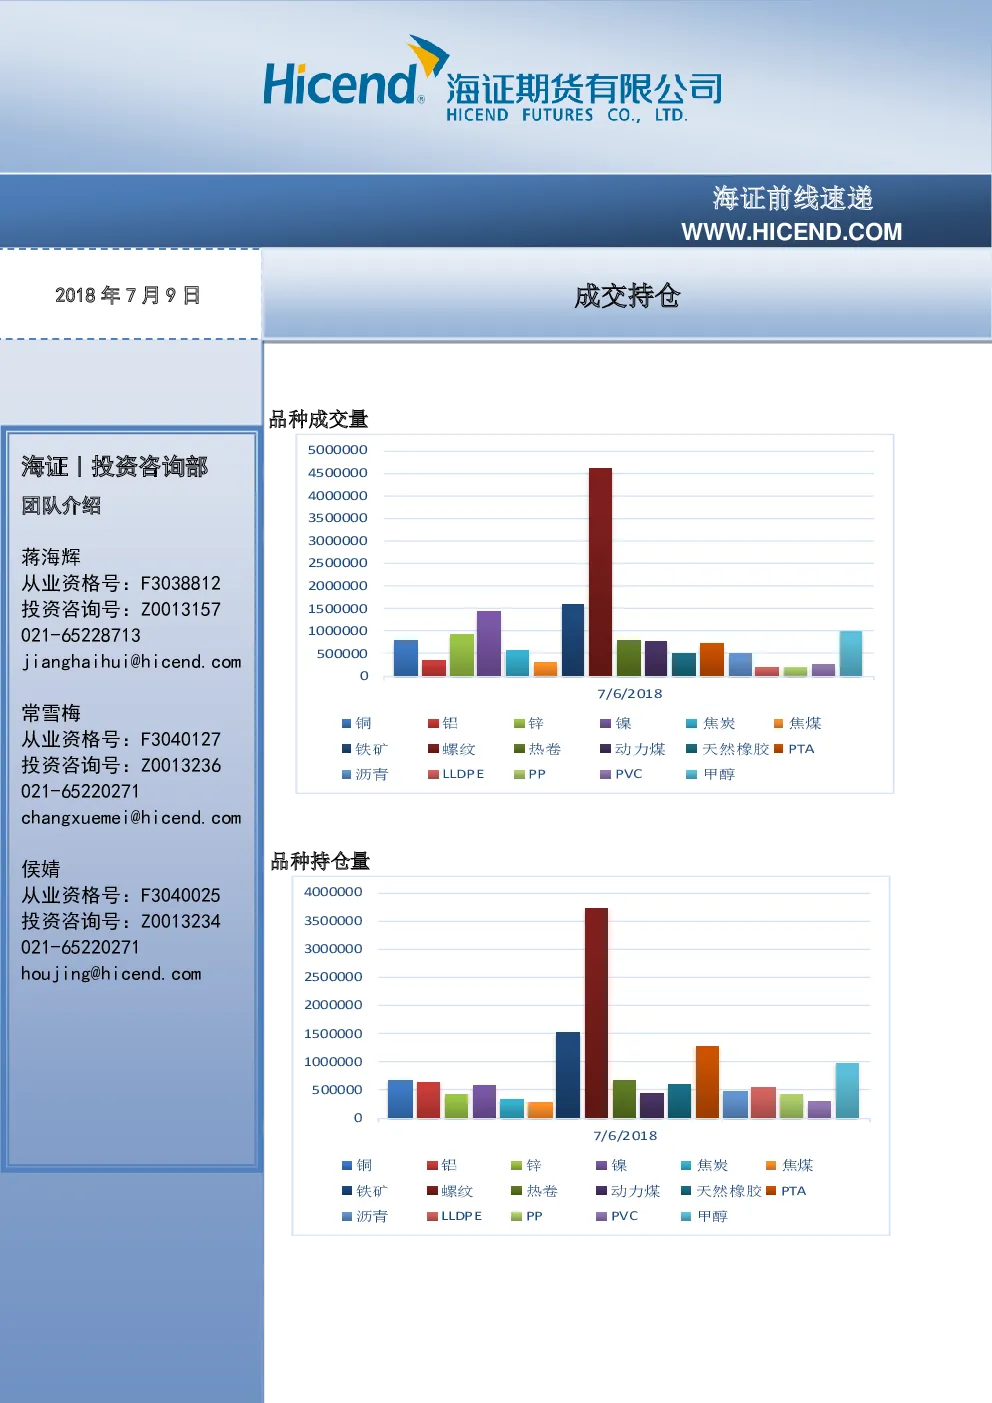Click the 铜 legend swatch in 品种持仓量 chart
This screenshot has height=1403, width=992.
(x=346, y=1166)
